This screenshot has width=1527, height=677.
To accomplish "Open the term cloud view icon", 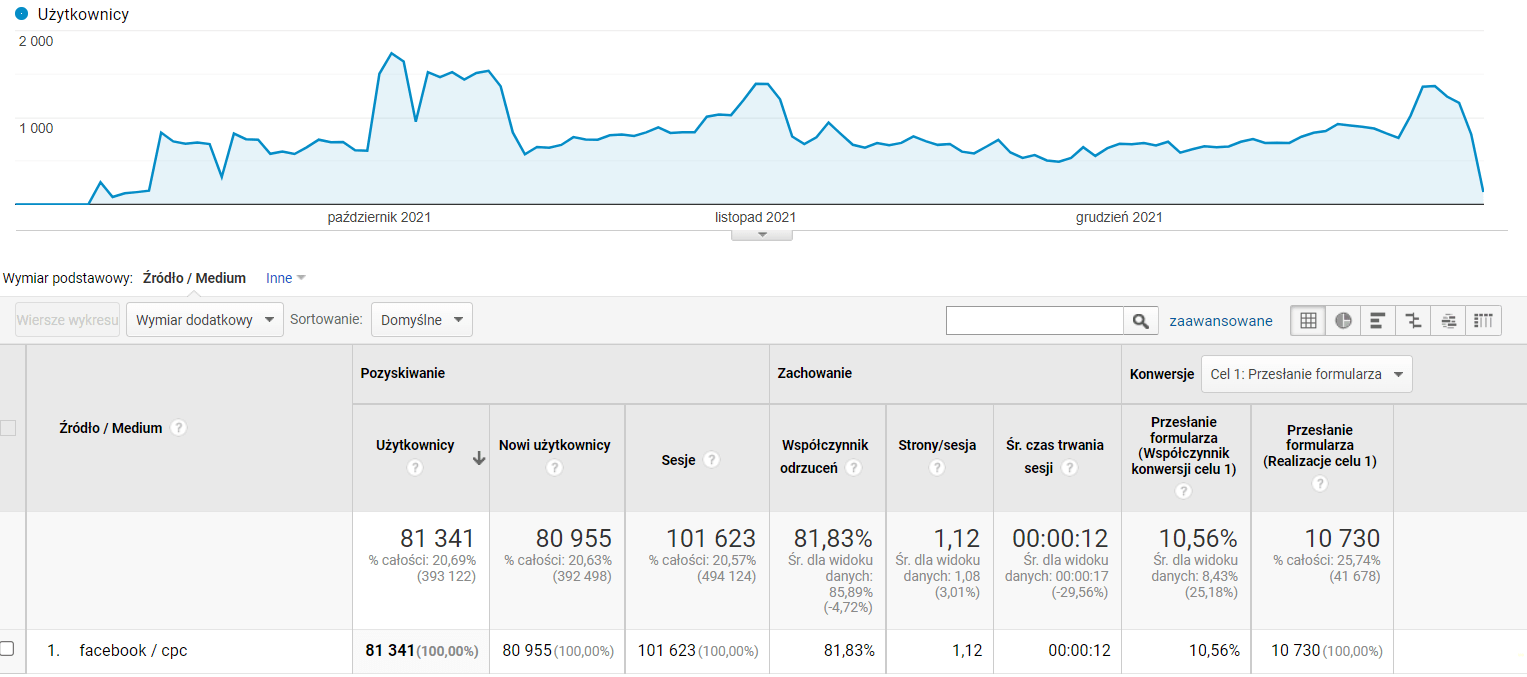I will tap(1448, 321).
